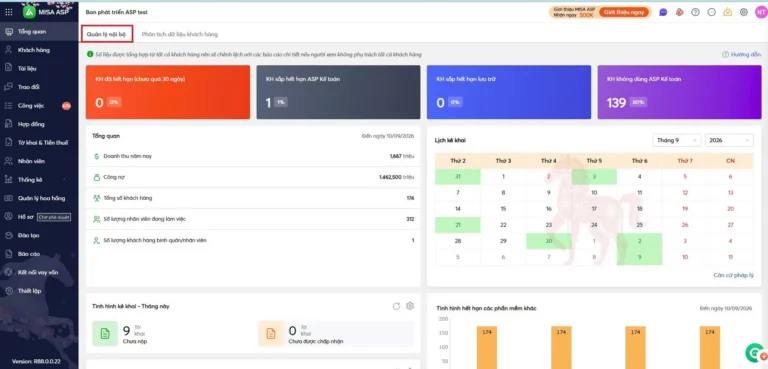Open Hợp đồng in the sidebar
Image resolution: width=768 pixels, height=369 pixels.
(x=39, y=124)
